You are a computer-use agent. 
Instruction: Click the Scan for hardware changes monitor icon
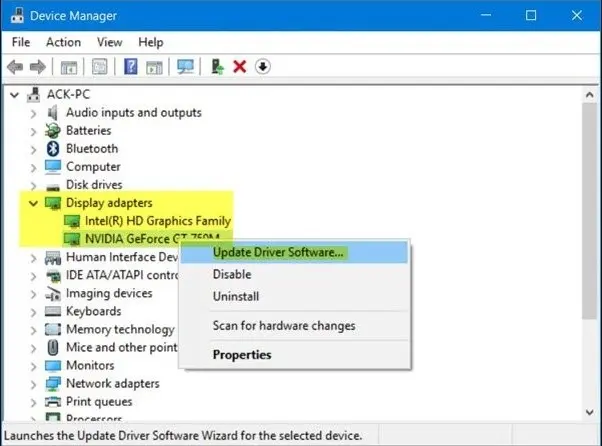tap(185, 66)
